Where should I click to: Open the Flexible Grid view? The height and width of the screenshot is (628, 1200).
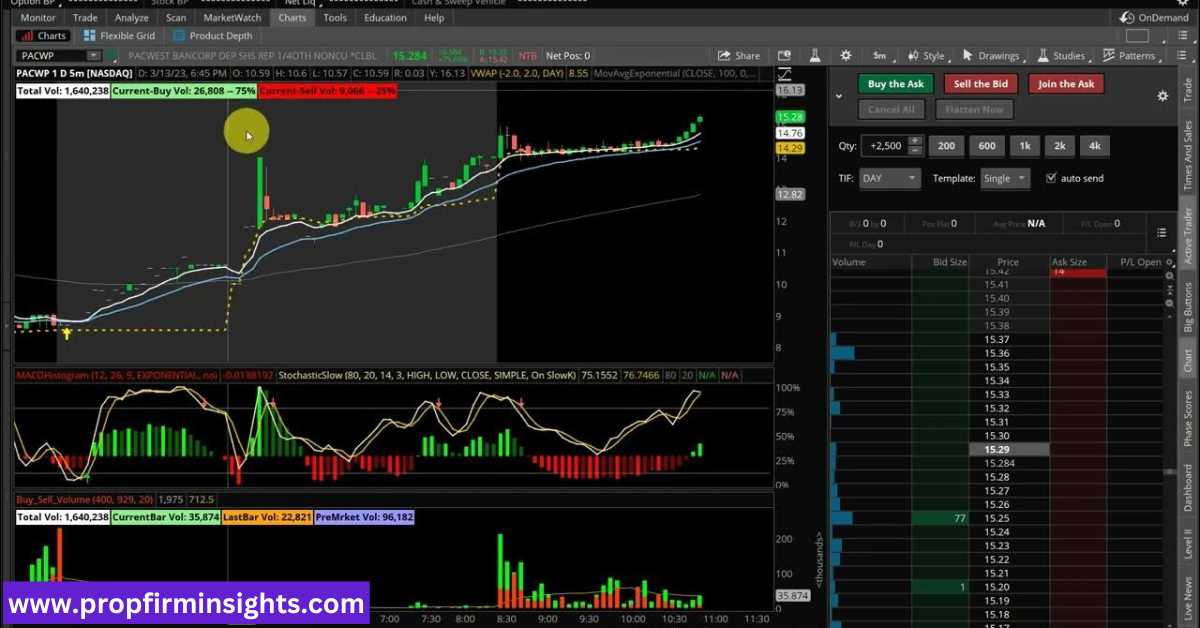click(x=118, y=36)
